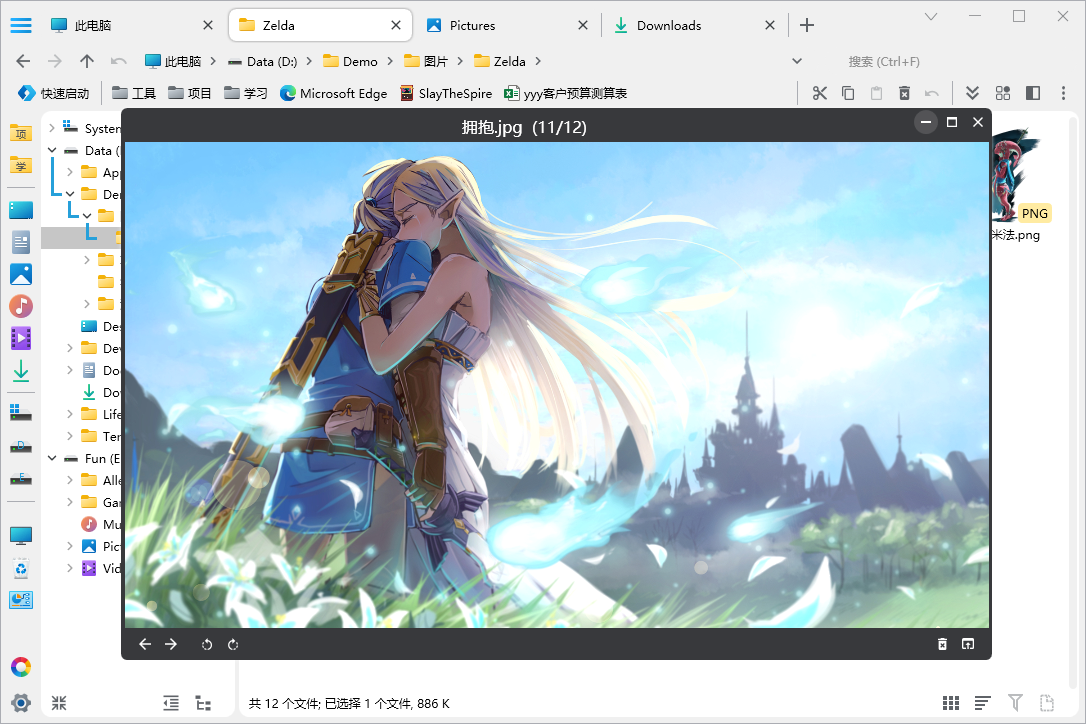Expand breadcrumb chevron after Demo
This screenshot has width=1086, height=724.
pos(390,61)
